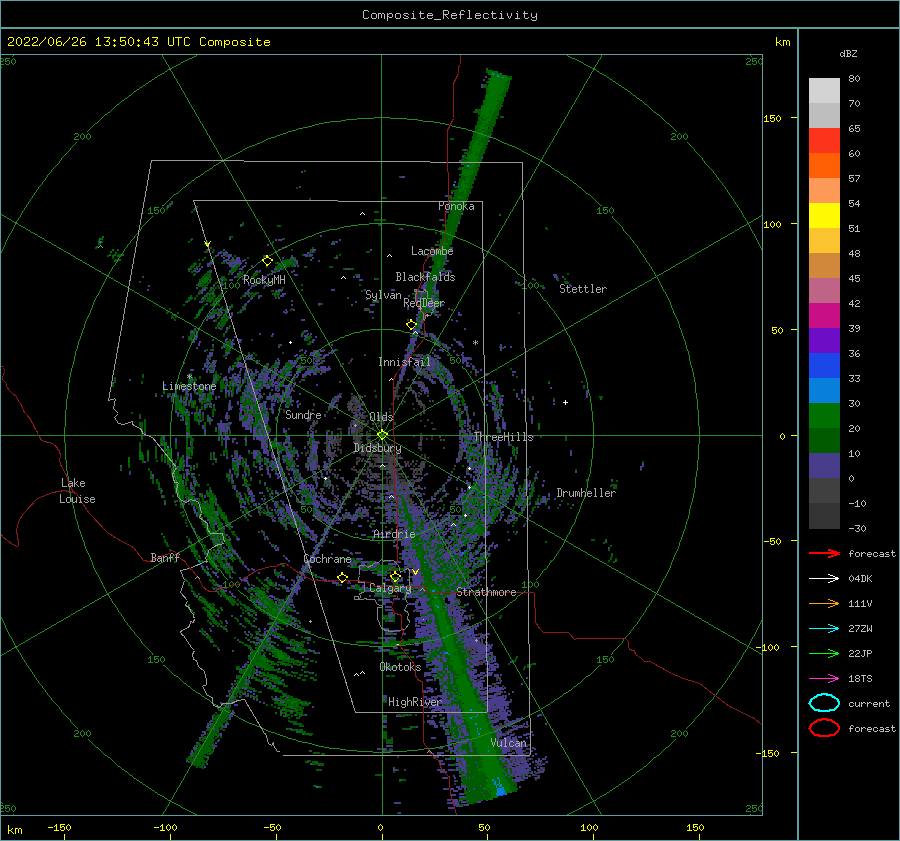Viewport: 900px width, 841px height.
Task: Pick the magenta 39-42 dBZ swatch
Action: pos(824,316)
